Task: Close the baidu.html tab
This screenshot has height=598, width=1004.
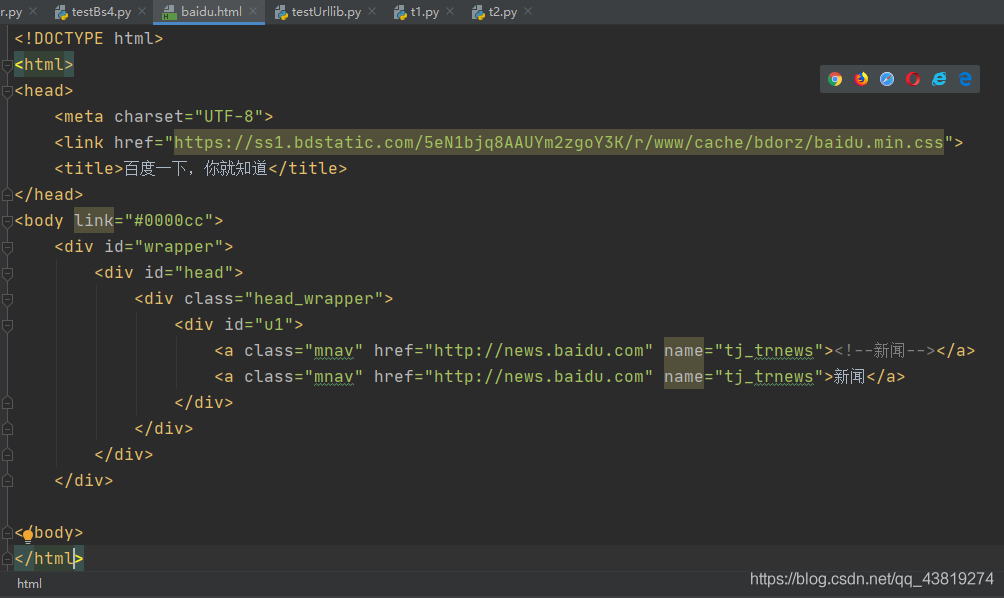Action: (x=253, y=12)
